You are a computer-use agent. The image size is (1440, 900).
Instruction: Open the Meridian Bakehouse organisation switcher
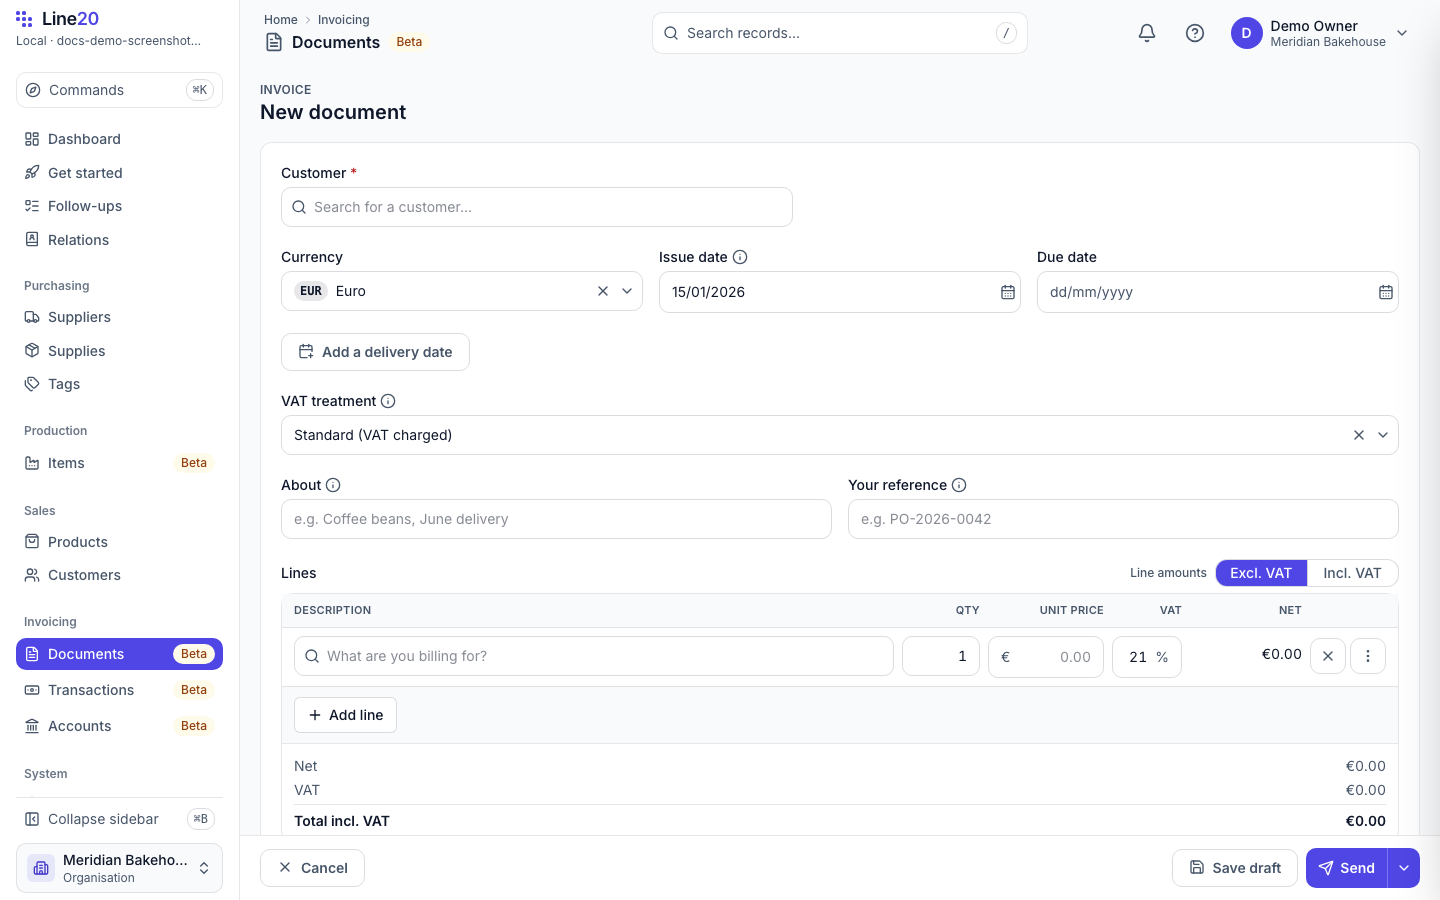(119, 868)
